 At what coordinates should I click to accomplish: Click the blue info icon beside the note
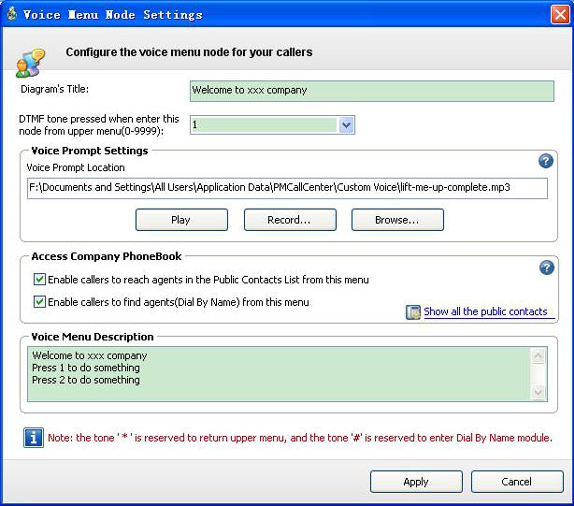33,438
